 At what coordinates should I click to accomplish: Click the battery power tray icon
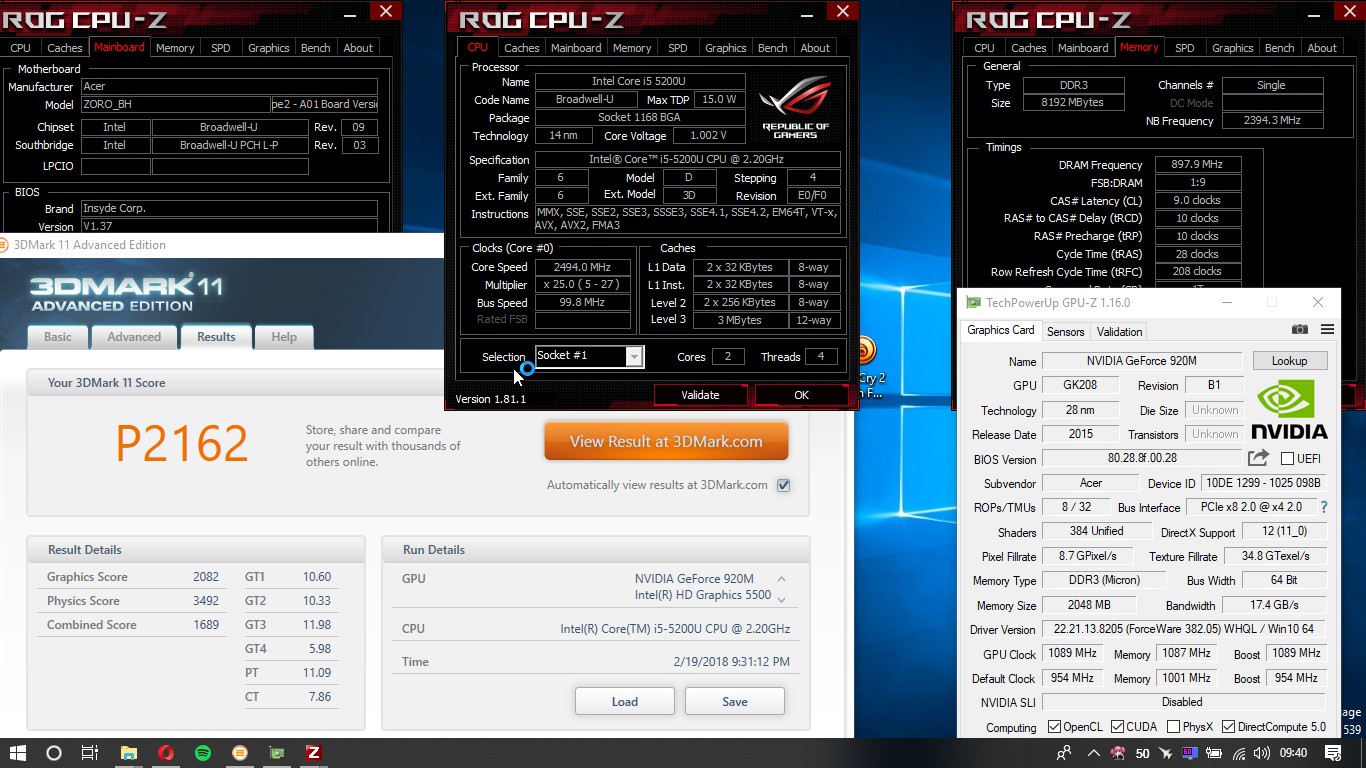pos(1215,753)
